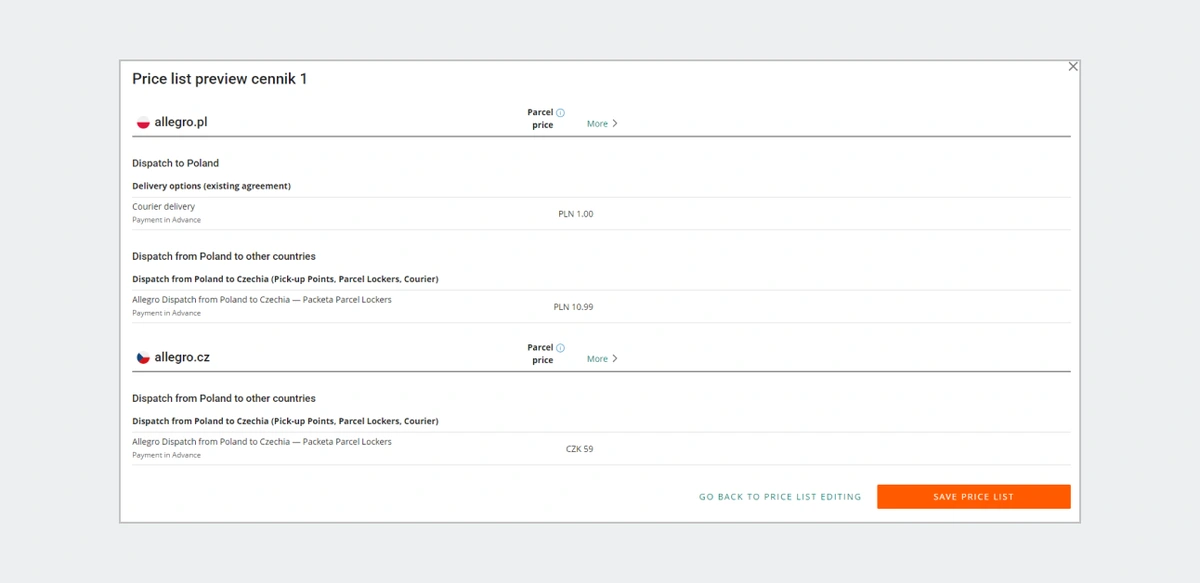This screenshot has height=583, width=1200.
Task: Click Delivery options (existing agreement) subheading
Action: (x=211, y=186)
